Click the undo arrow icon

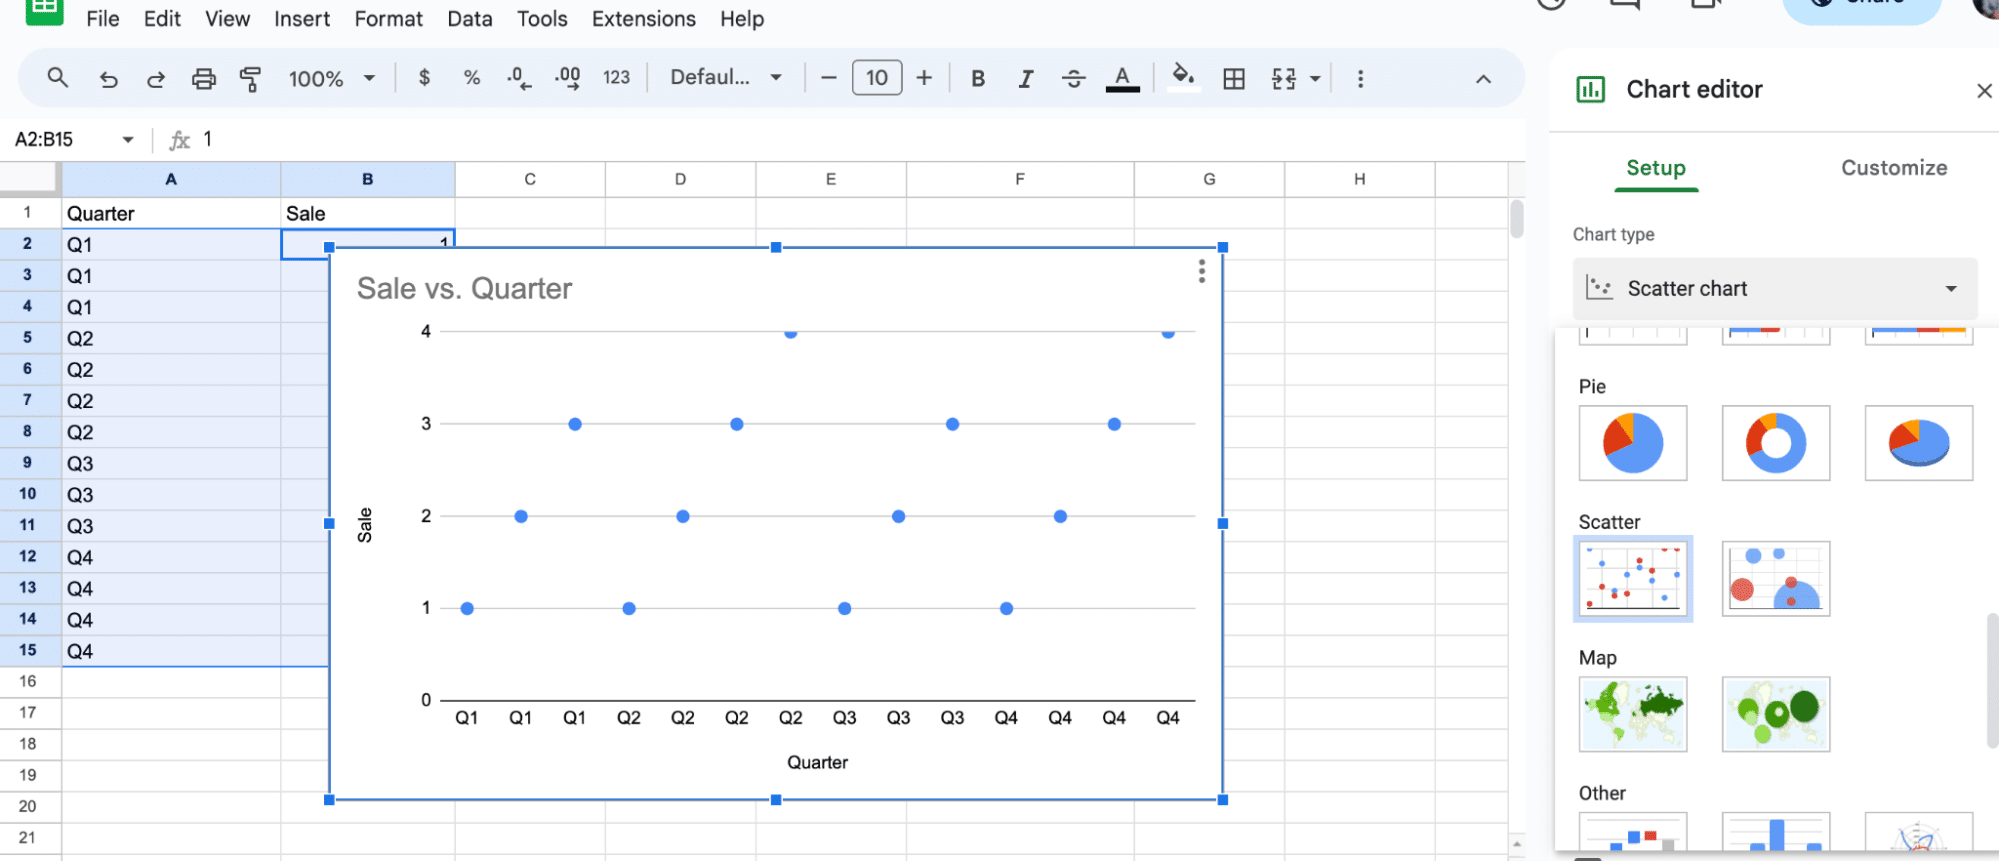tap(108, 78)
